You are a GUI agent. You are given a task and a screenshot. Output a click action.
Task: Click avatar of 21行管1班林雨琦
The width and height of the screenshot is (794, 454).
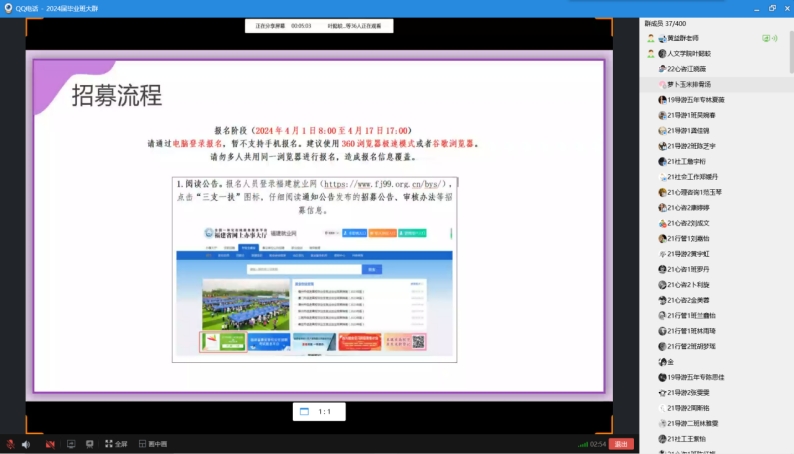[662, 331]
